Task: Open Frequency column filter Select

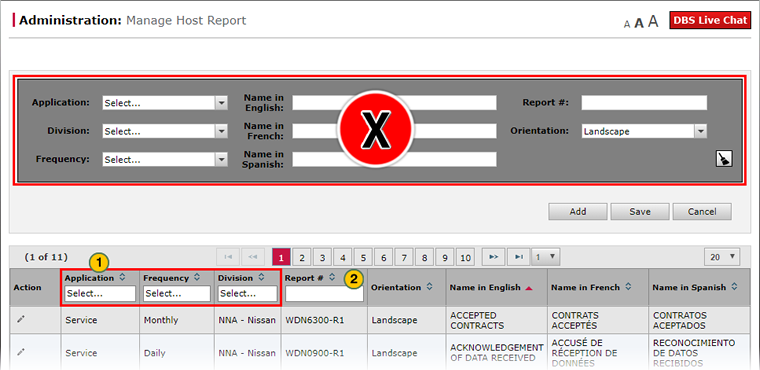Action: click(177, 293)
